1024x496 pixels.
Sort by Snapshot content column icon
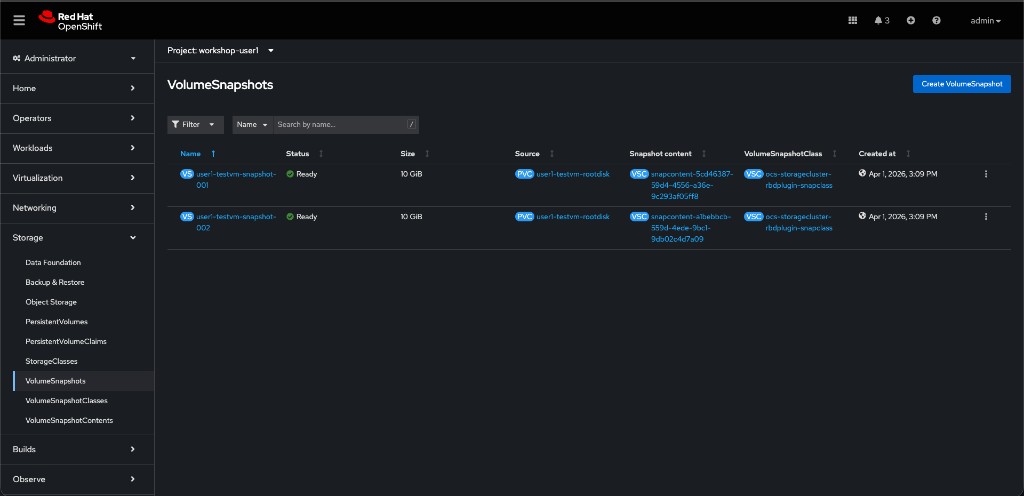coord(703,154)
